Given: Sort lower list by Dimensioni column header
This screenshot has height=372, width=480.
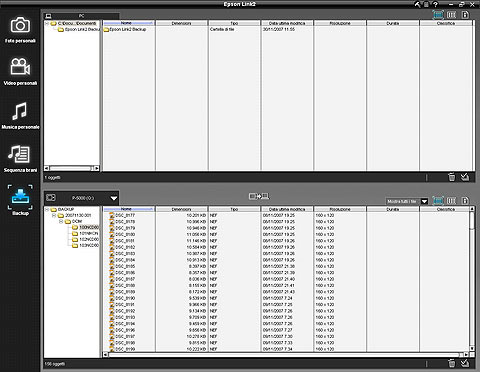Looking at the screenshot, I should click(x=182, y=209).
